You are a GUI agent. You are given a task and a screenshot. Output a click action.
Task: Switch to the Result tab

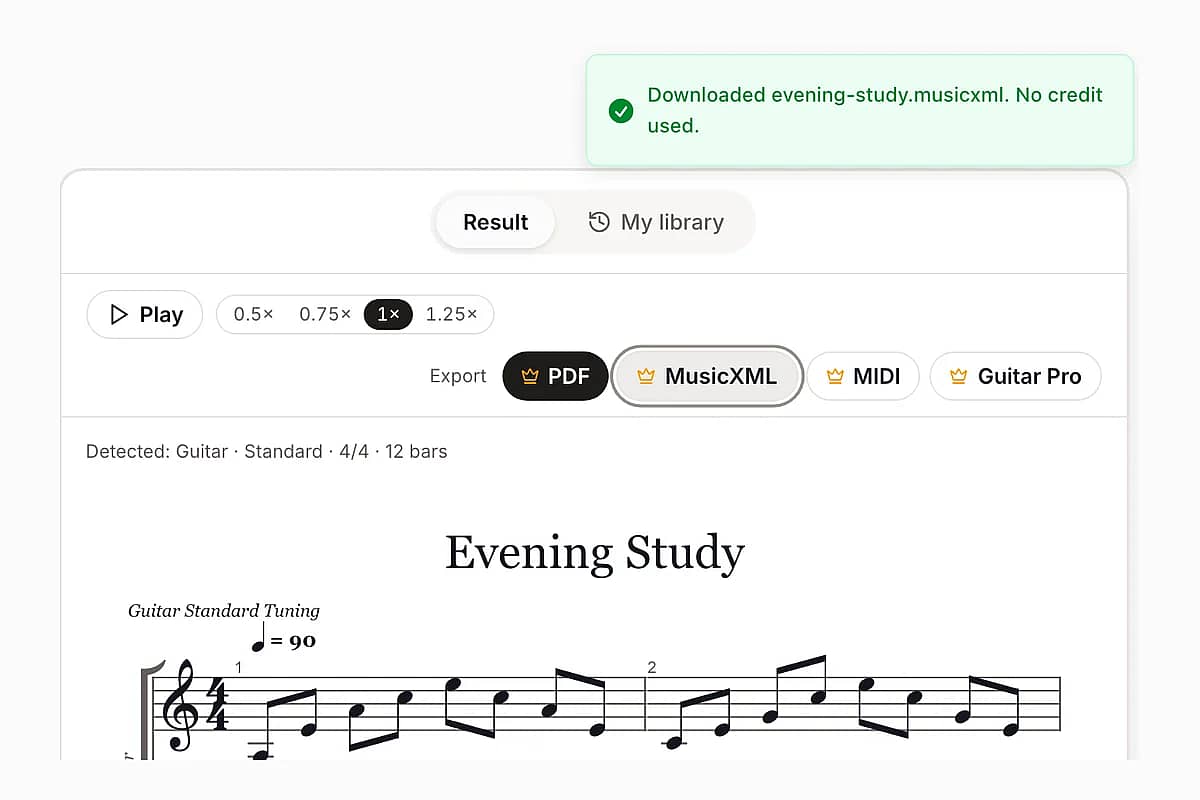click(495, 222)
